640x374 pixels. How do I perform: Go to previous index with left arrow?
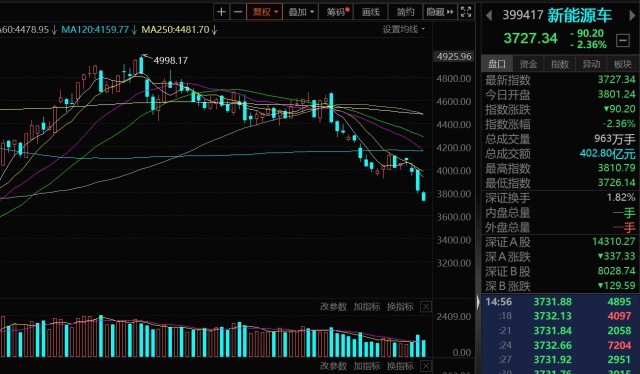click(x=489, y=16)
